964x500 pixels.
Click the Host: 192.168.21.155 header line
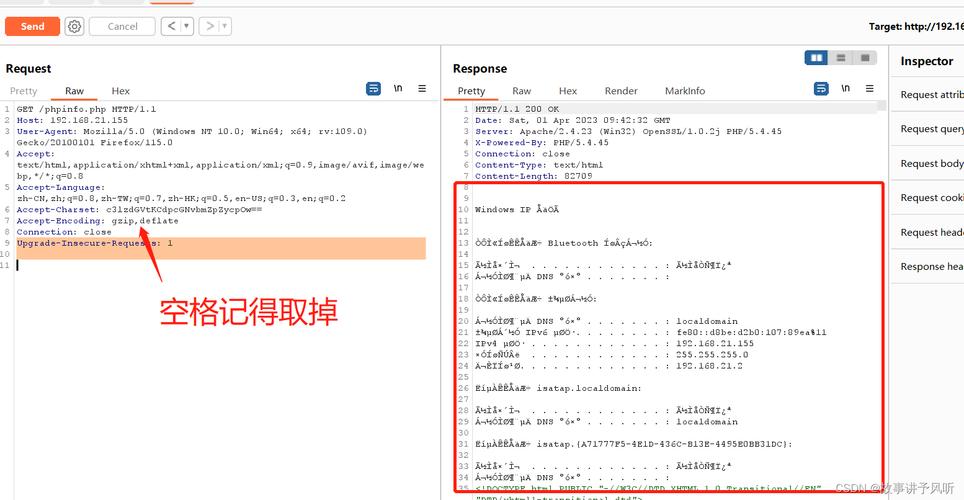72,121
